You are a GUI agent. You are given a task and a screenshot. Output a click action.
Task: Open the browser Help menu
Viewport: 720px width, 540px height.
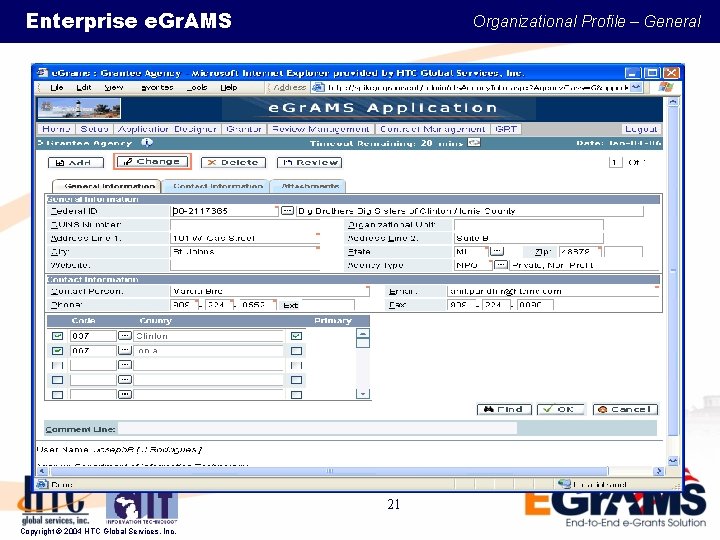tap(229, 87)
